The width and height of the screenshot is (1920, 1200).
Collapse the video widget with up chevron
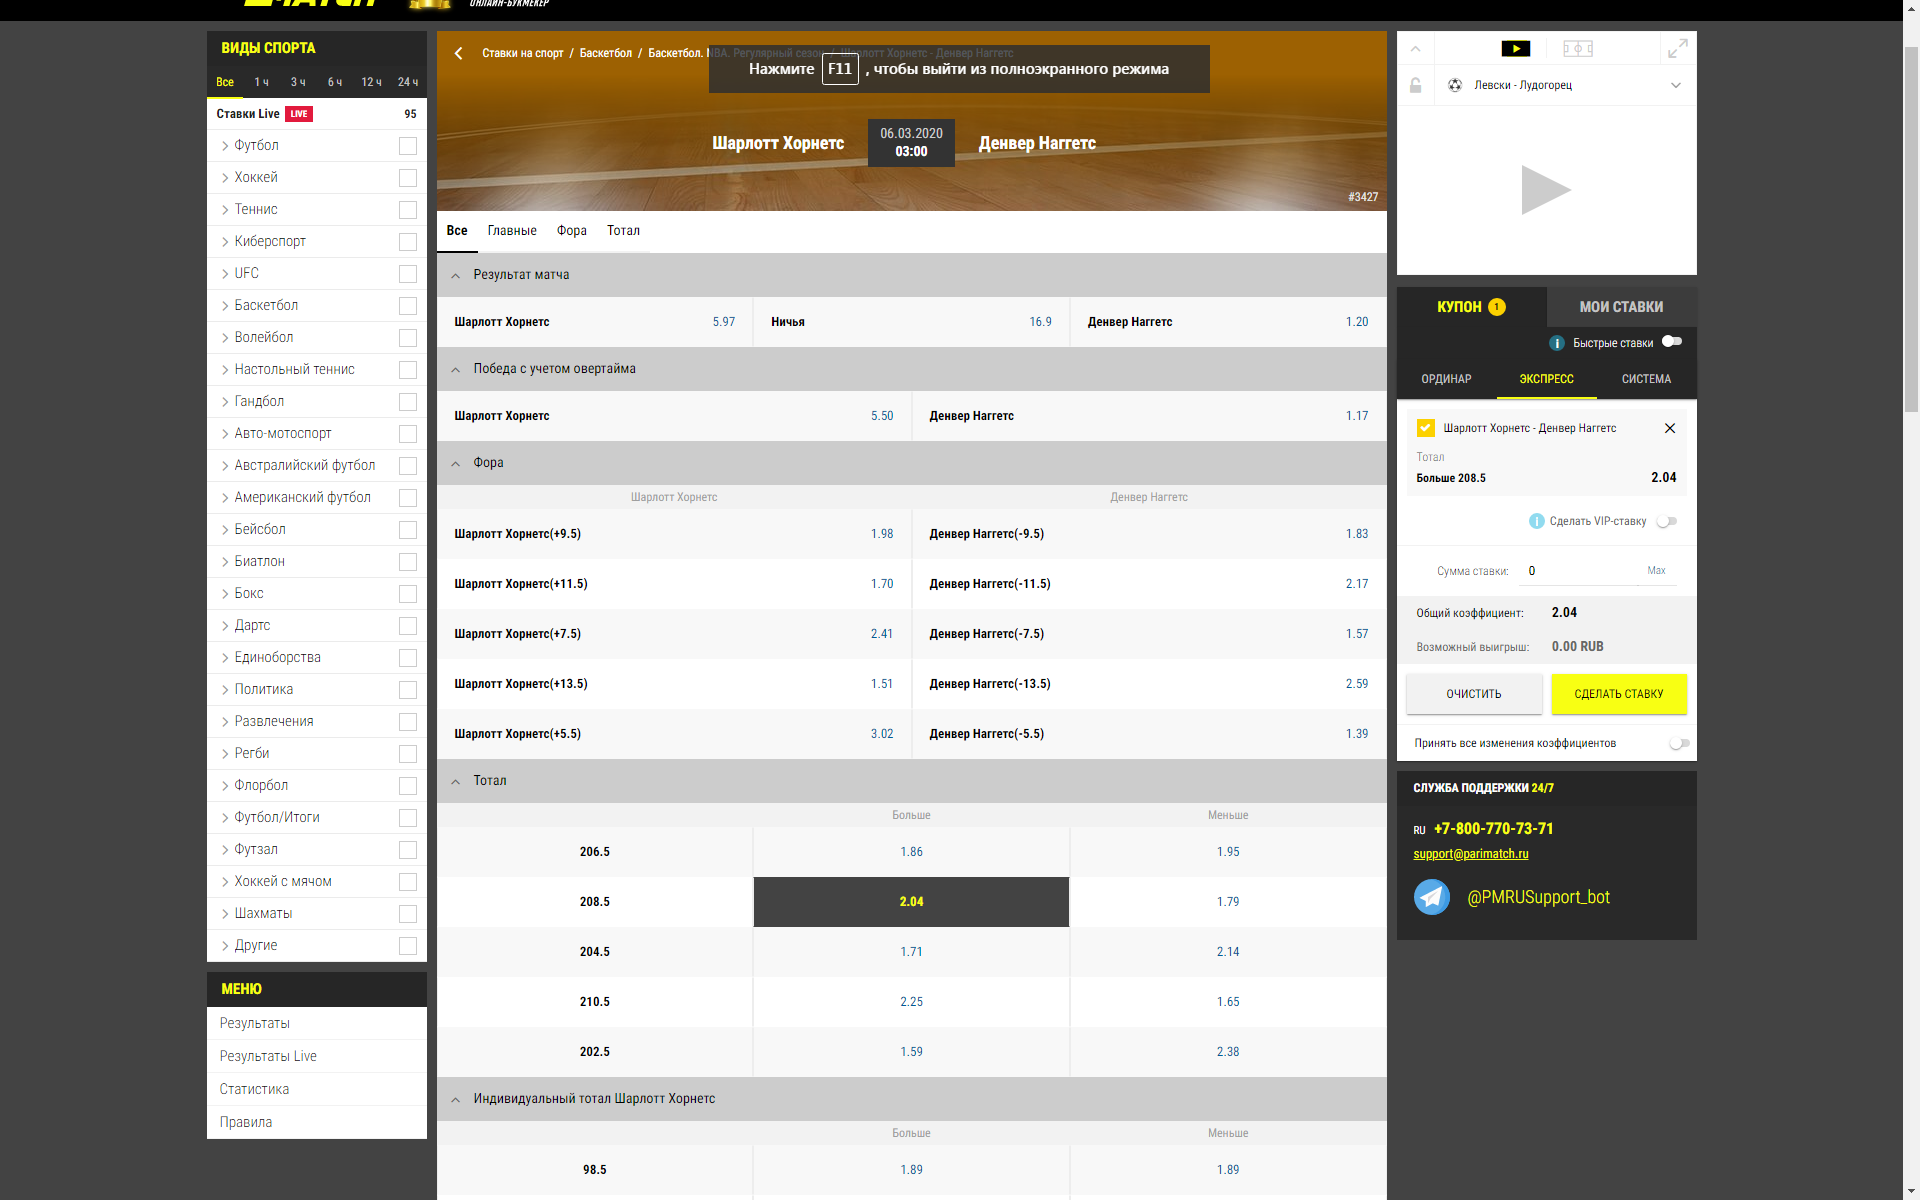pyautogui.click(x=1415, y=48)
